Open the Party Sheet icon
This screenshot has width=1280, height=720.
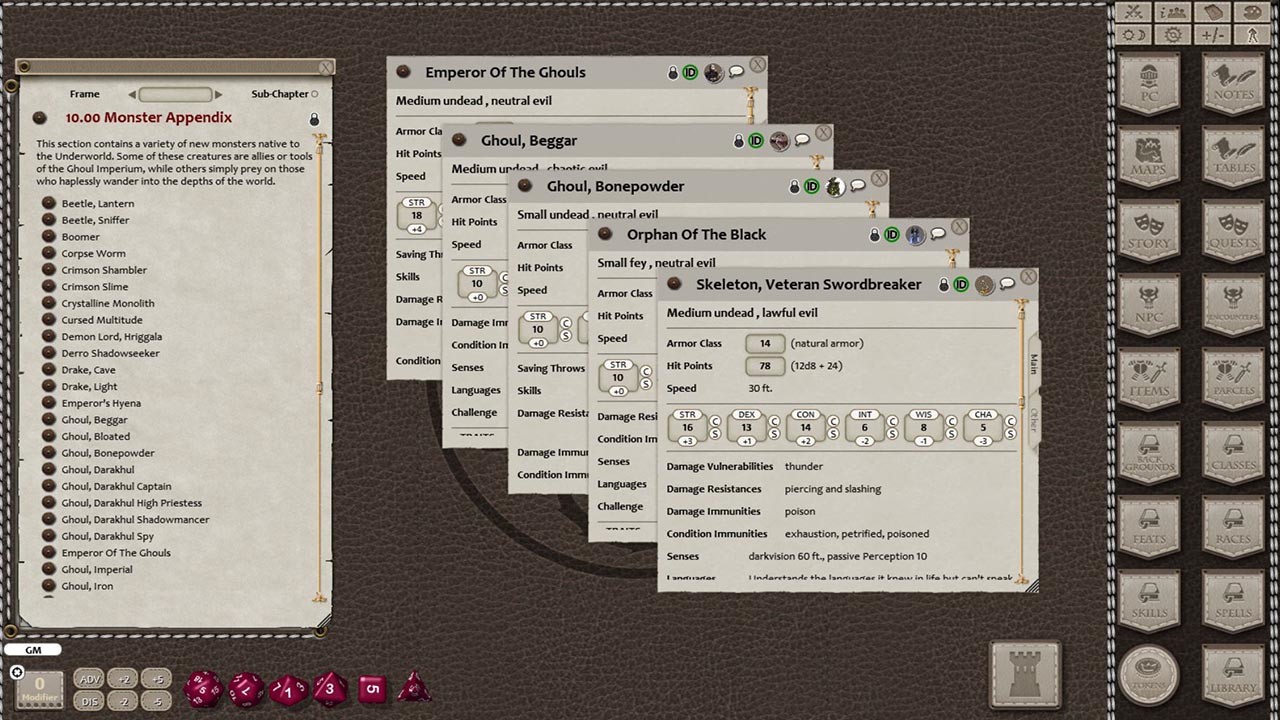(x=1171, y=12)
